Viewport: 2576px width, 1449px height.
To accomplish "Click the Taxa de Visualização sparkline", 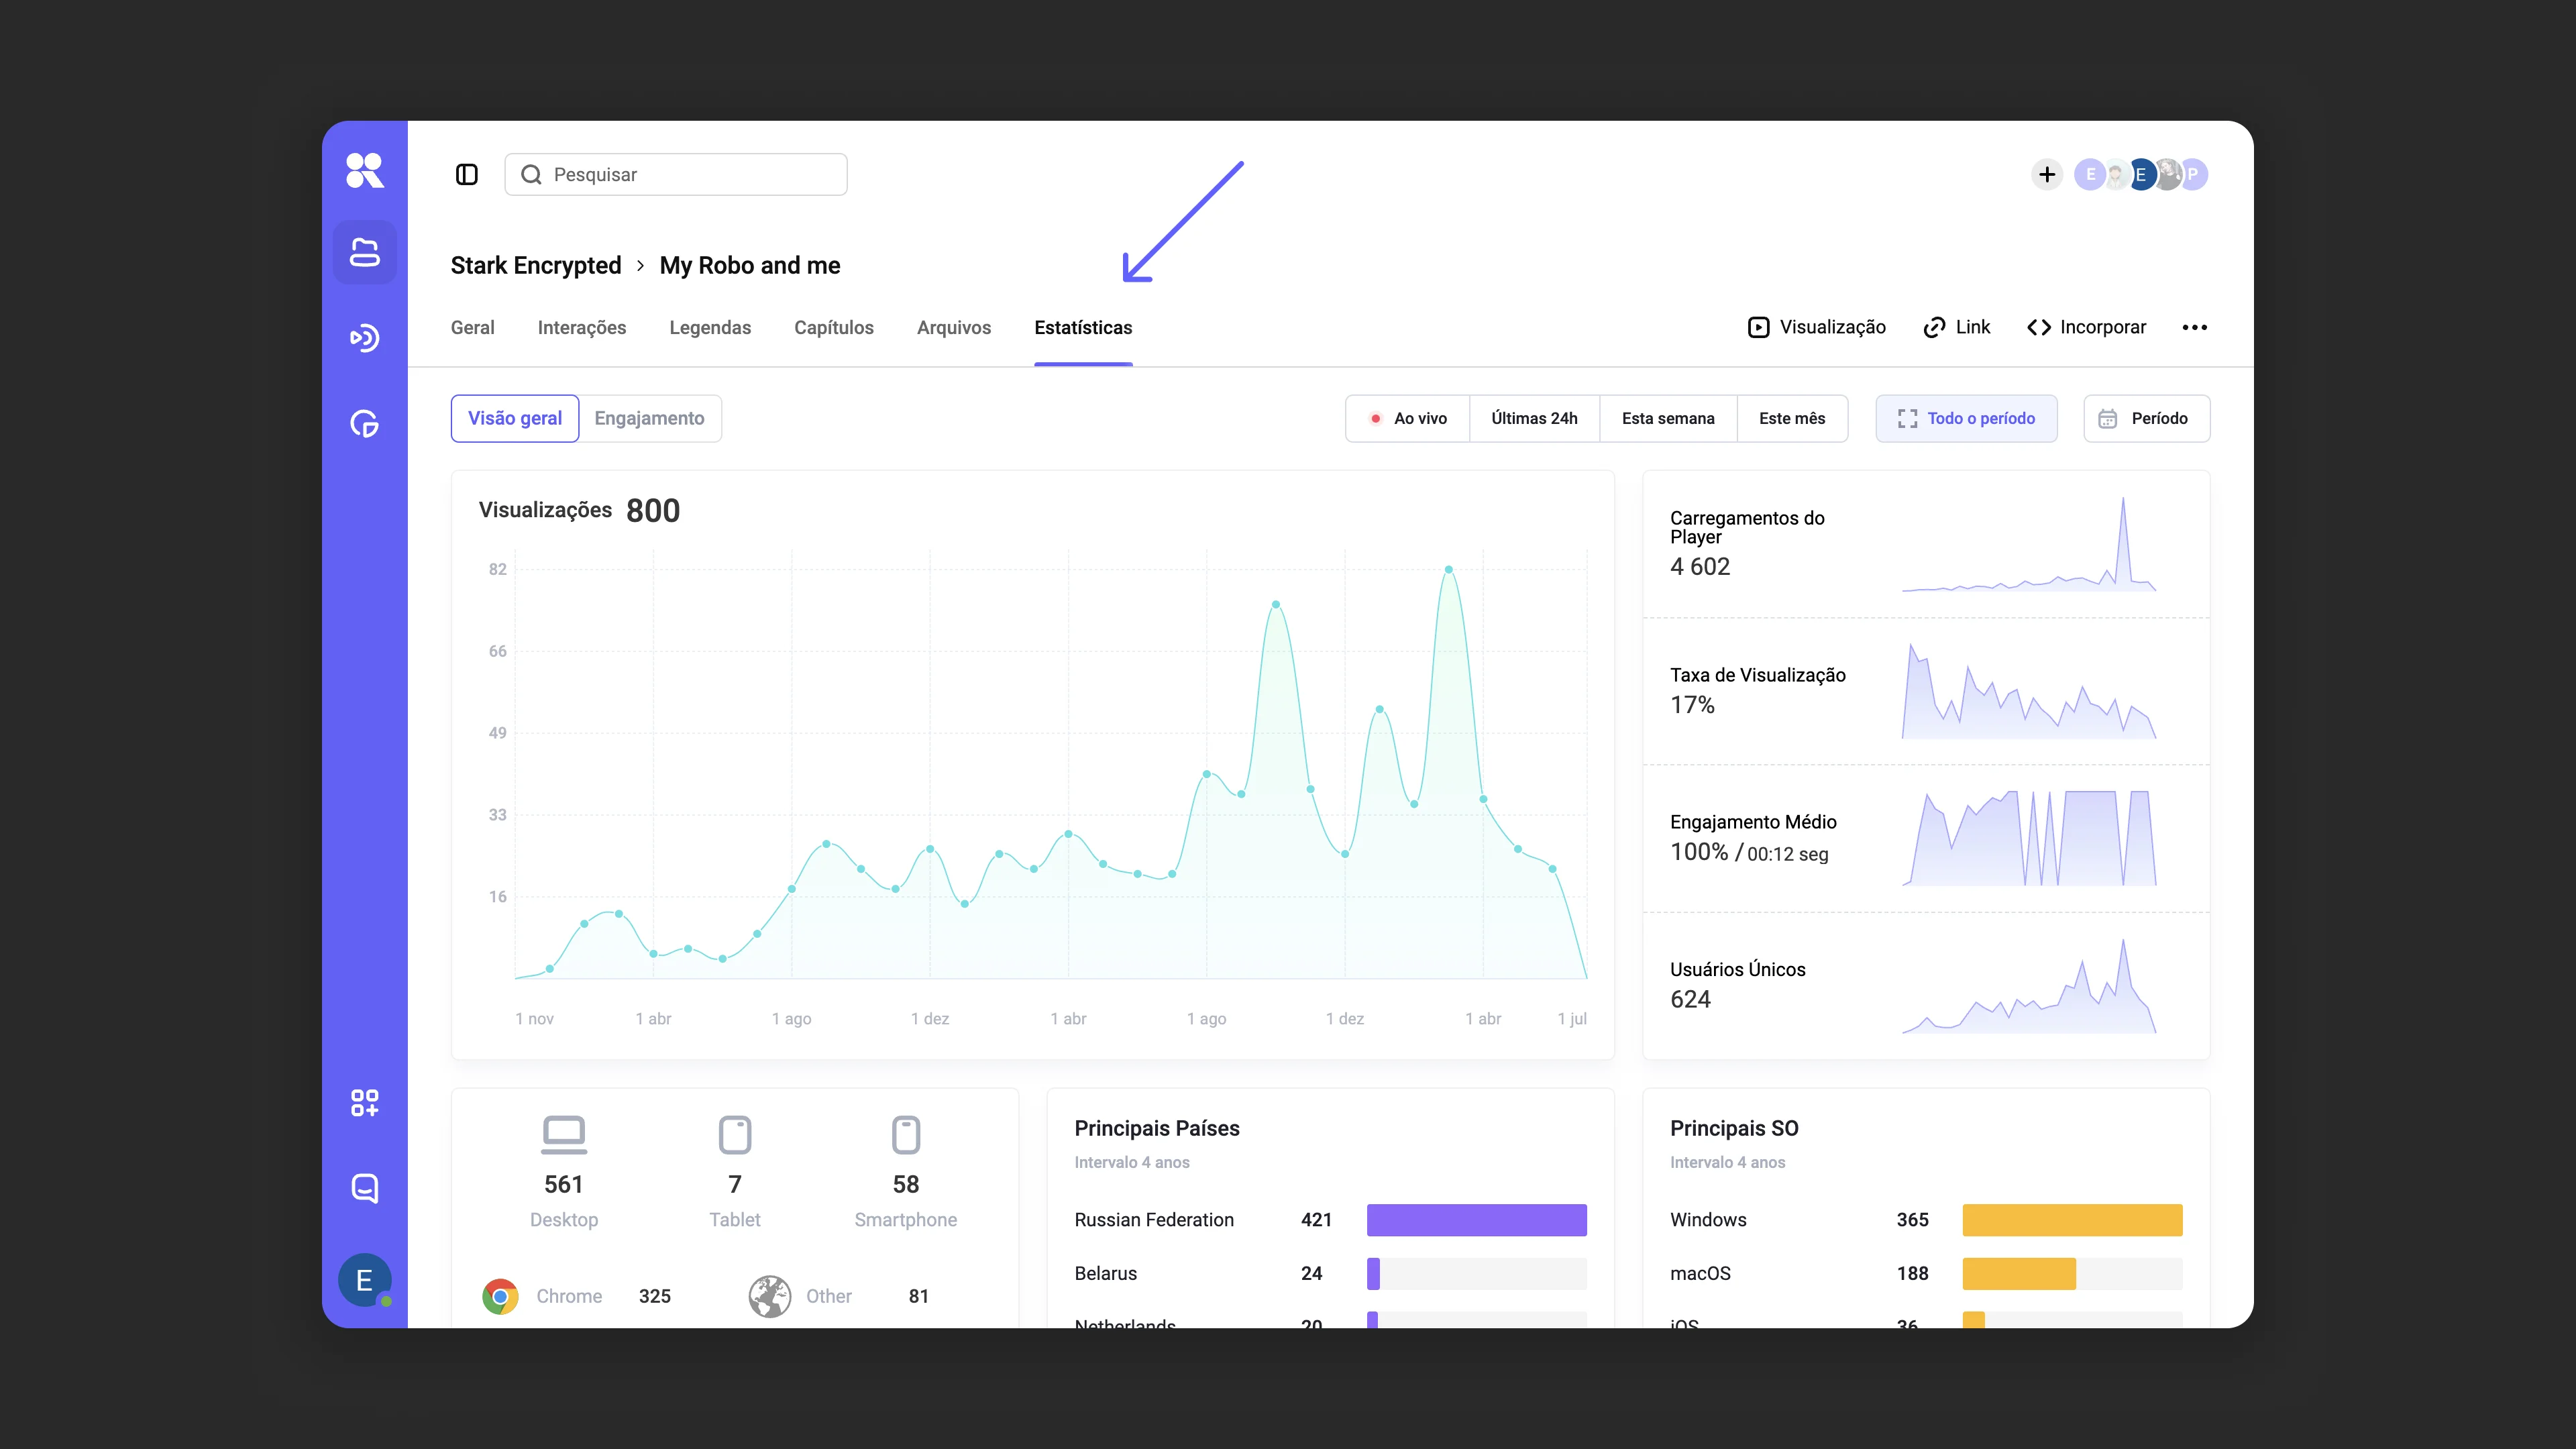I will (2029, 692).
